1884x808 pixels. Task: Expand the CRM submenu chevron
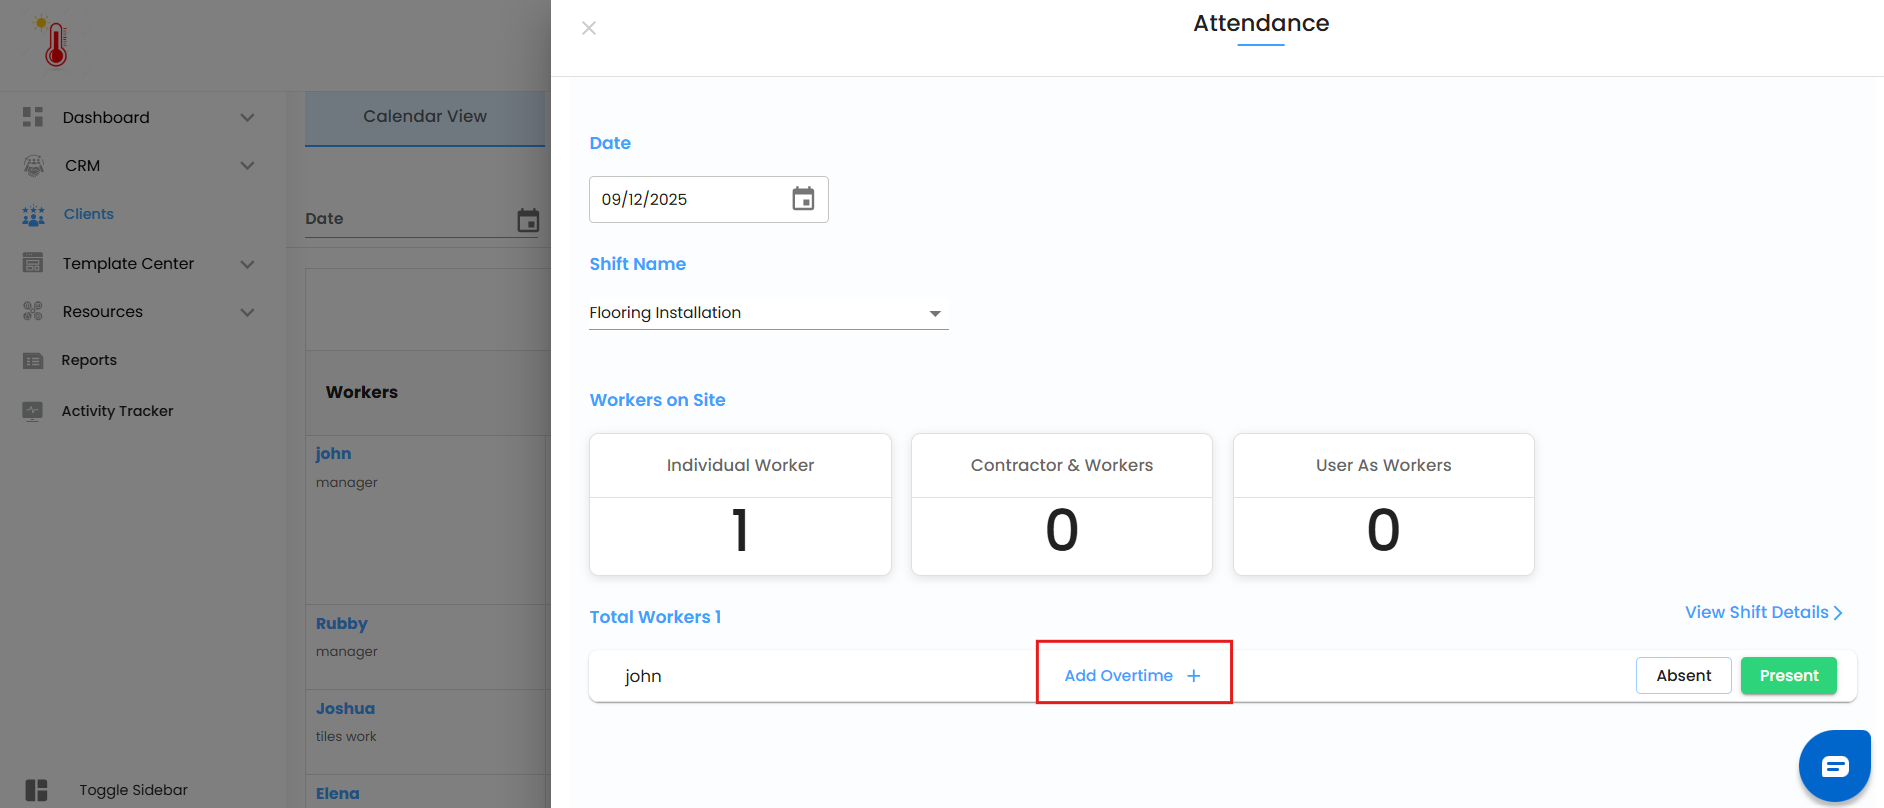(247, 166)
